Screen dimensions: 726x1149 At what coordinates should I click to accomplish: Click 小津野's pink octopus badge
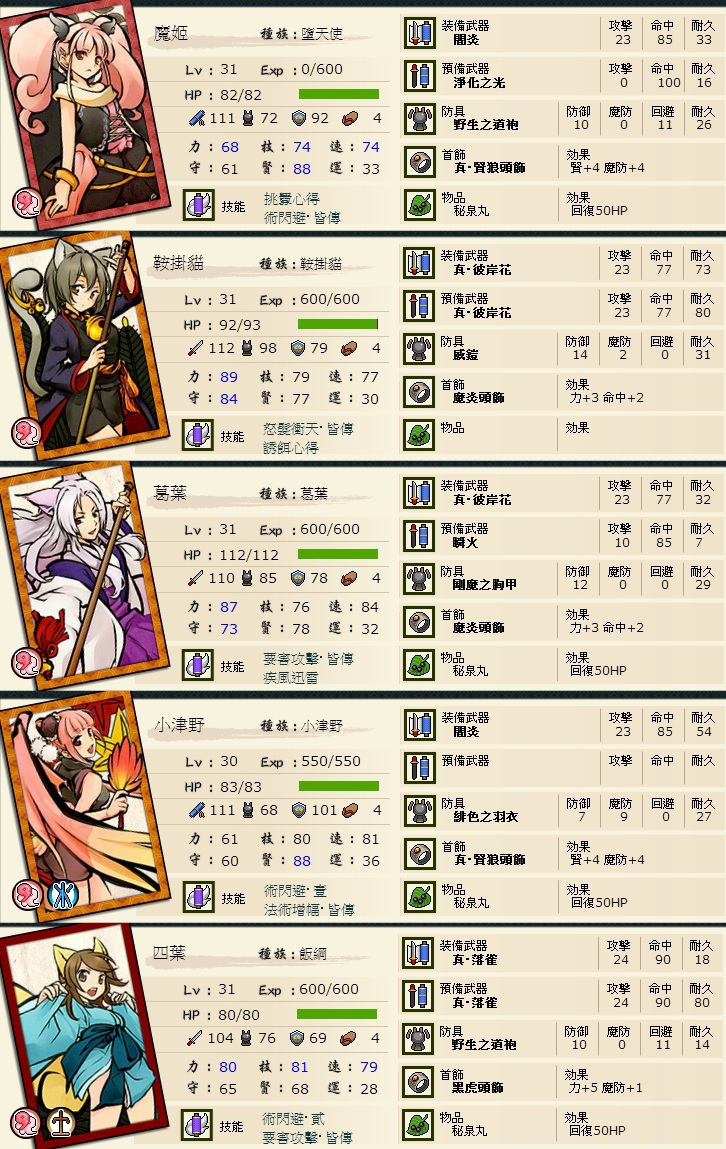(26, 895)
